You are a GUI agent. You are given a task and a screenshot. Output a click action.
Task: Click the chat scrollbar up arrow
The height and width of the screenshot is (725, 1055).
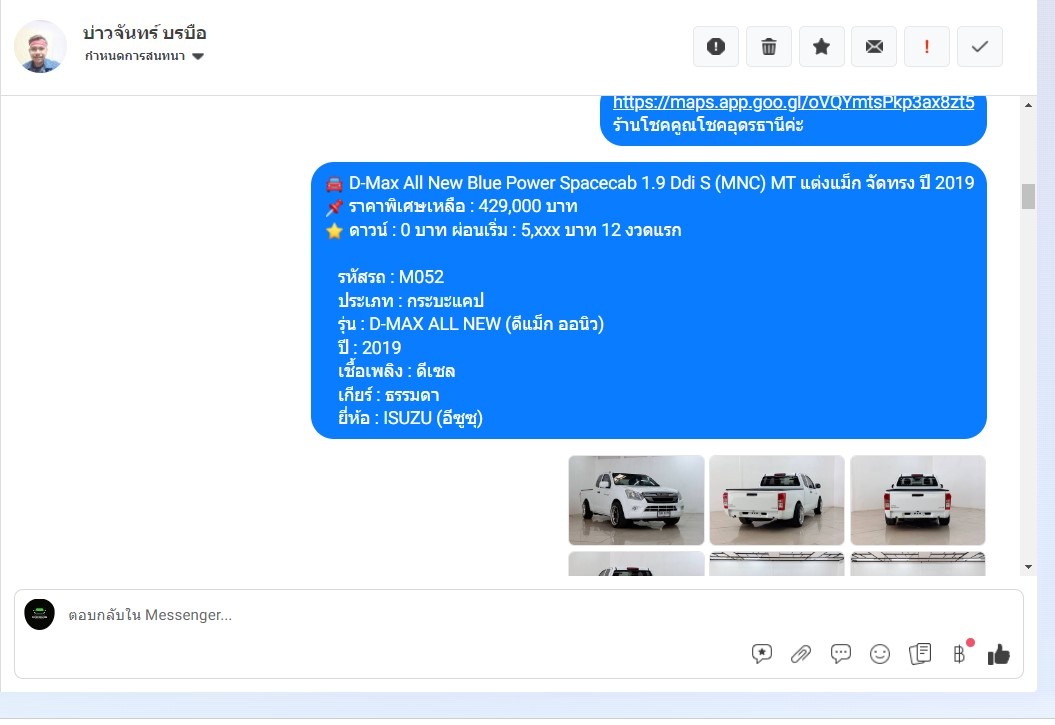pyautogui.click(x=1028, y=105)
